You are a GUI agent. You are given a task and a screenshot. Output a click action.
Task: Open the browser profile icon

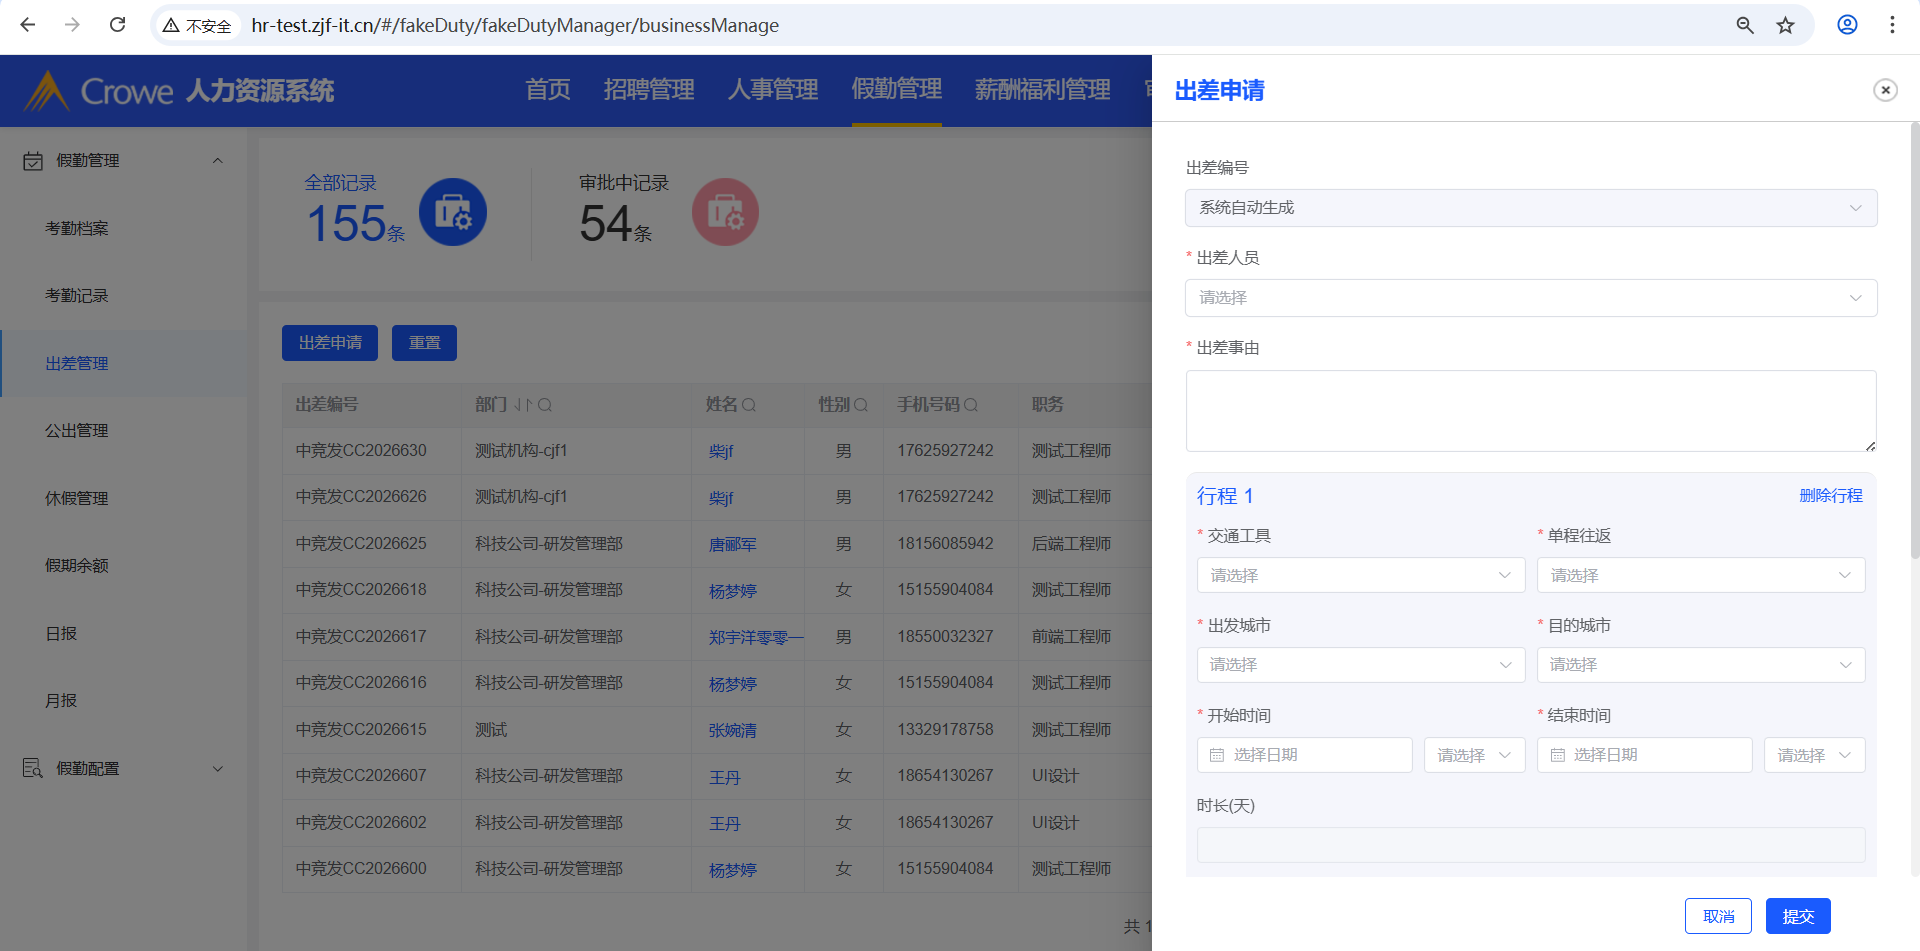(x=1847, y=25)
